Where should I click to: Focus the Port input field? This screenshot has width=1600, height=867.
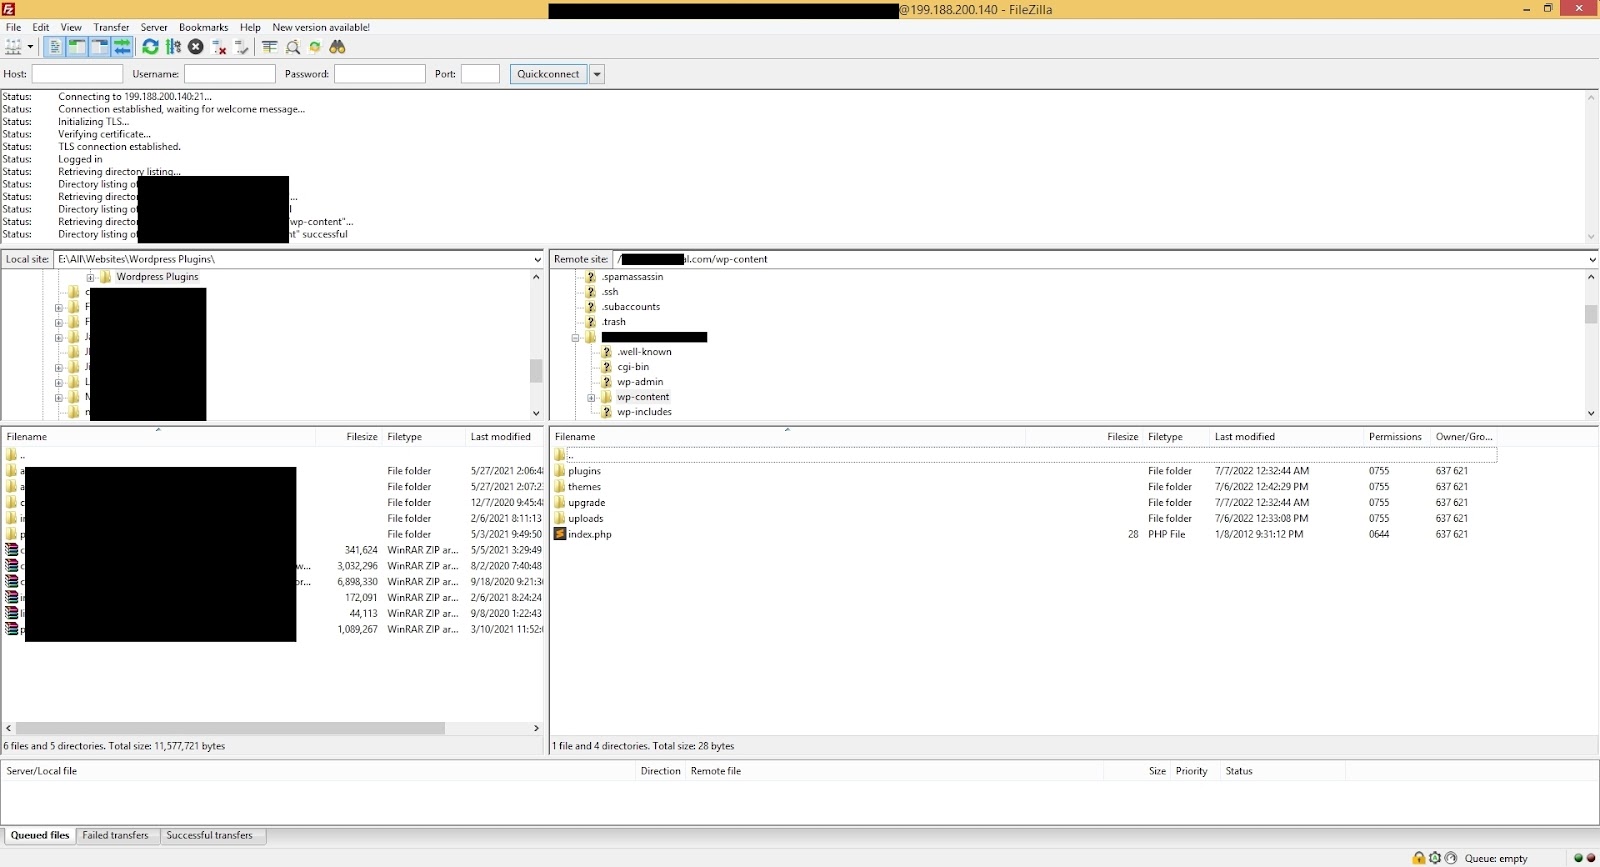pos(480,74)
